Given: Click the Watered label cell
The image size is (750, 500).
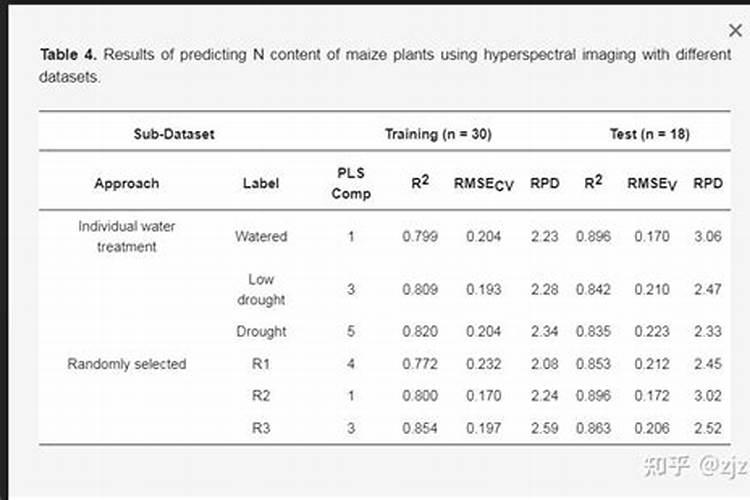Looking at the screenshot, I should coord(261,237).
